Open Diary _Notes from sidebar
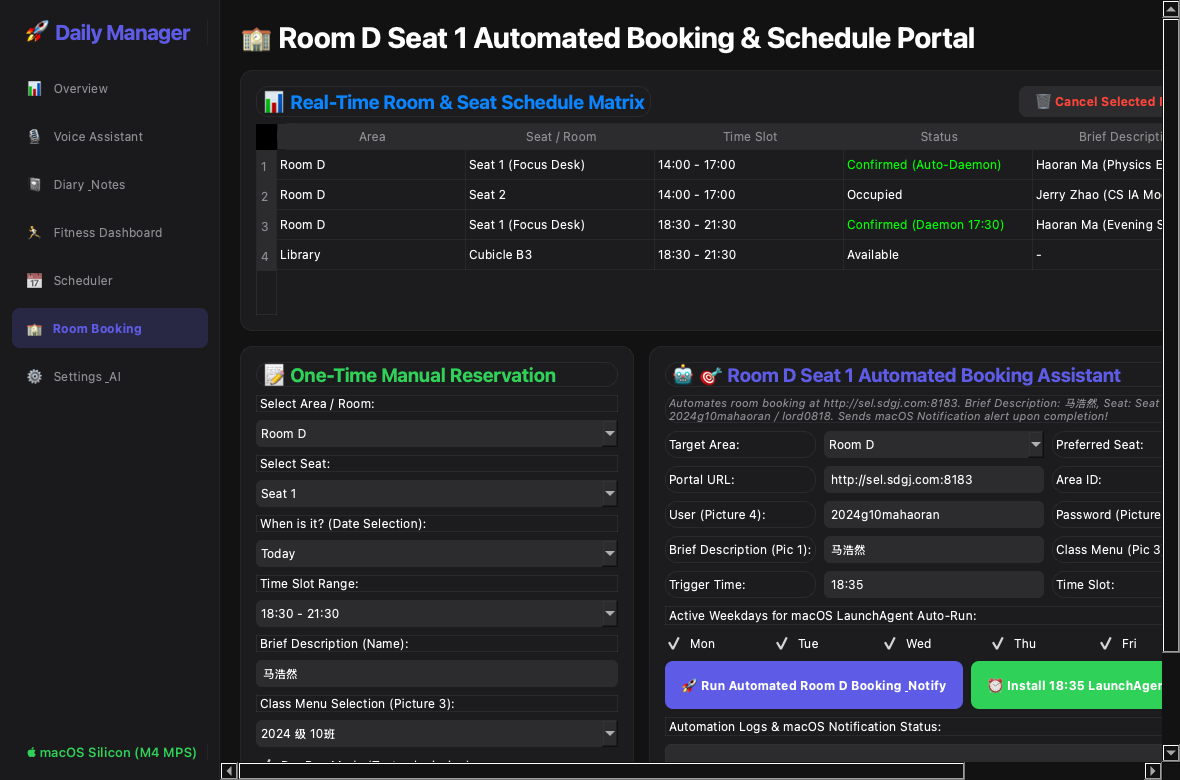The image size is (1180, 780). [110, 184]
